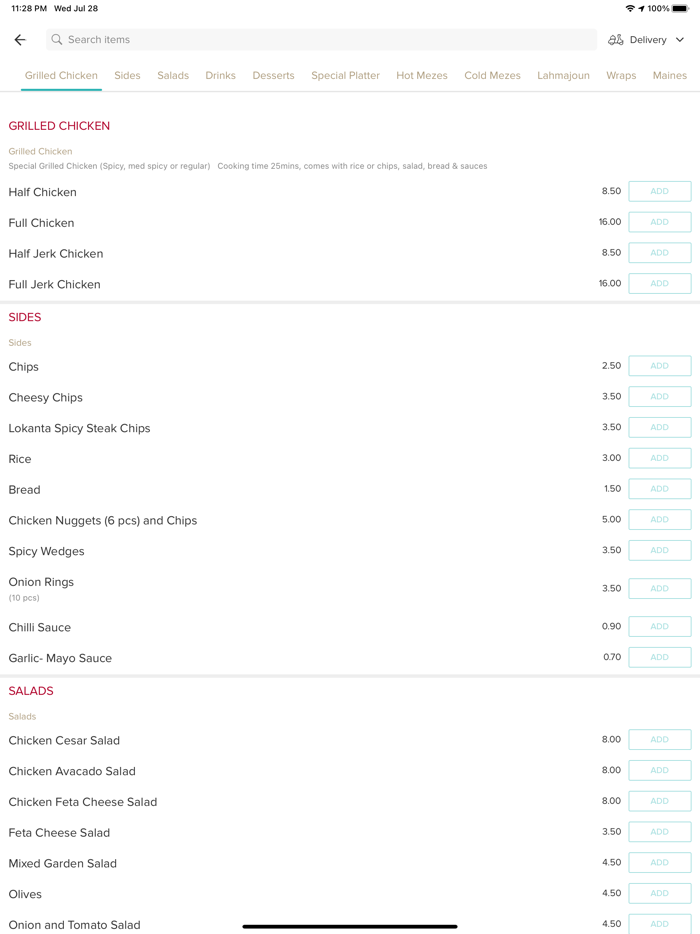Viewport: 700px width, 934px height.
Task: Add Lokanta Spicy Steak Chips
Action: (659, 427)
